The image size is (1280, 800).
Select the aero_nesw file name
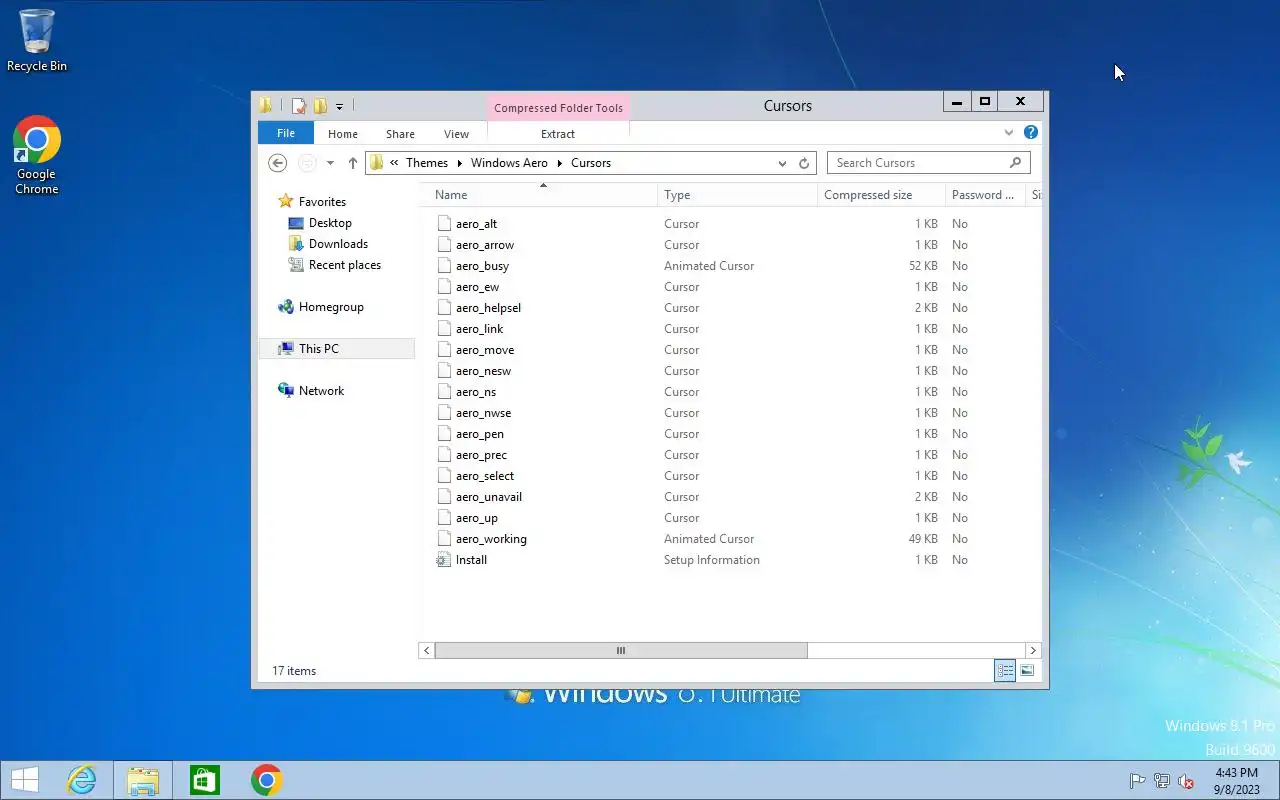483,371
